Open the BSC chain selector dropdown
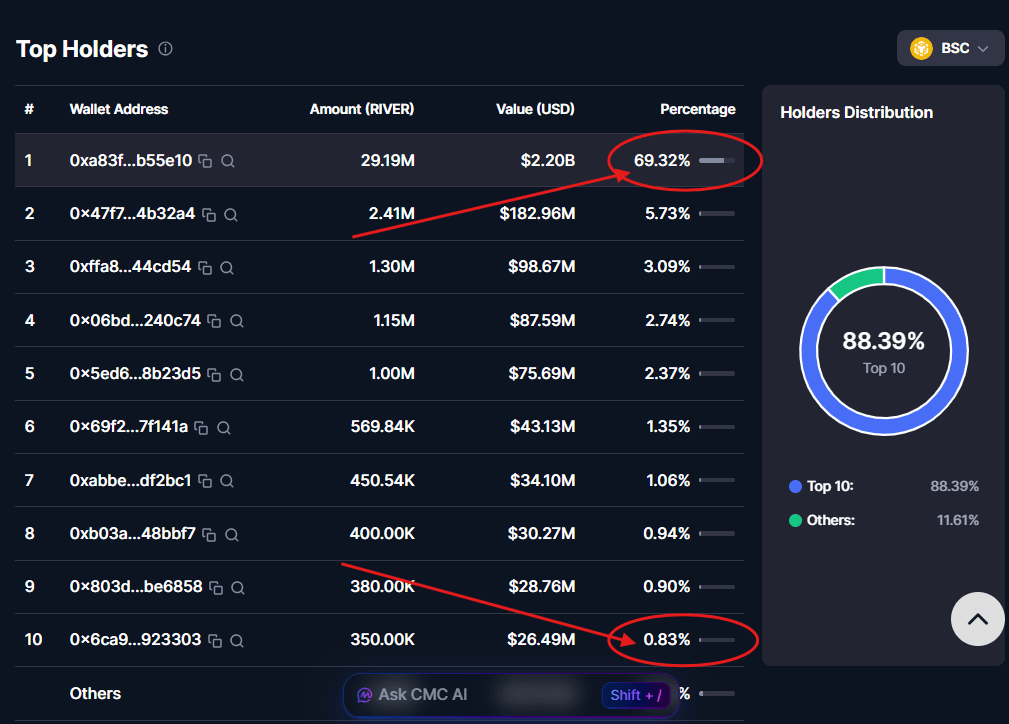This screenshot has height=724, width=1009. (950, 48)
